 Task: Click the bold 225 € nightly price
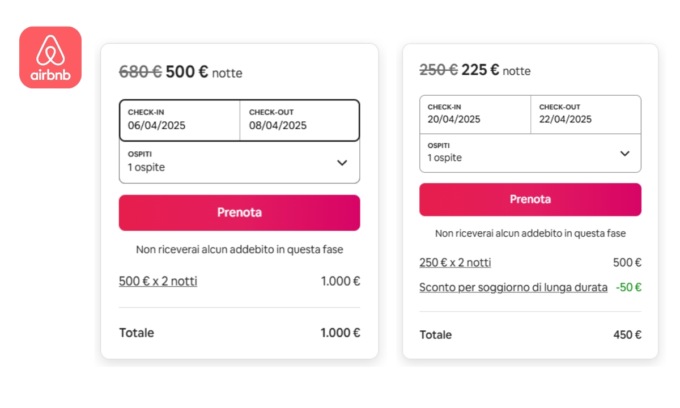click(480, 70)
